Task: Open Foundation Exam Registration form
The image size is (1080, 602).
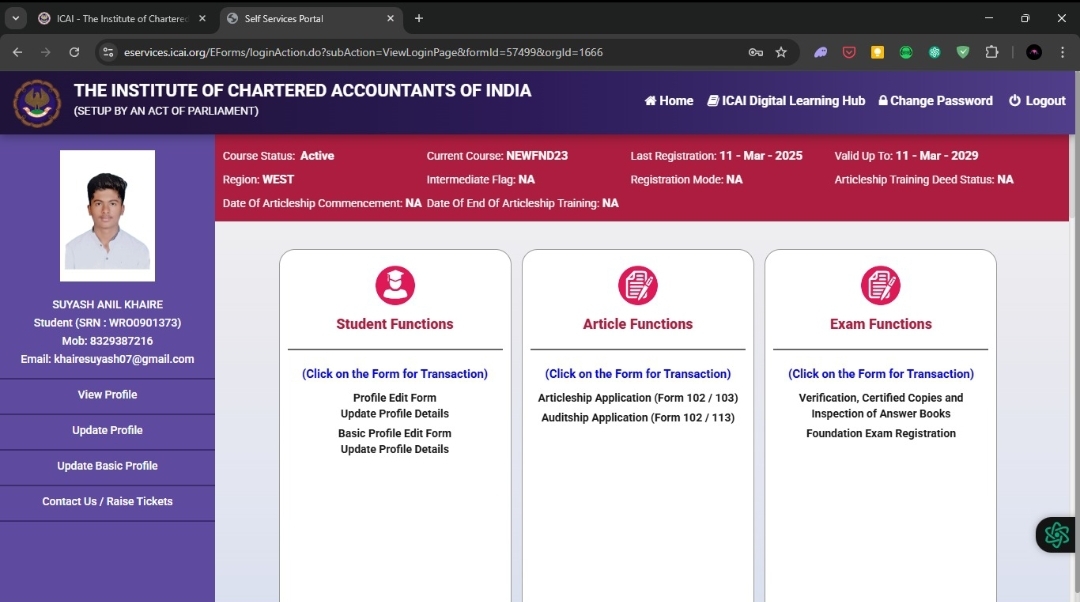Action: [881, 434]
